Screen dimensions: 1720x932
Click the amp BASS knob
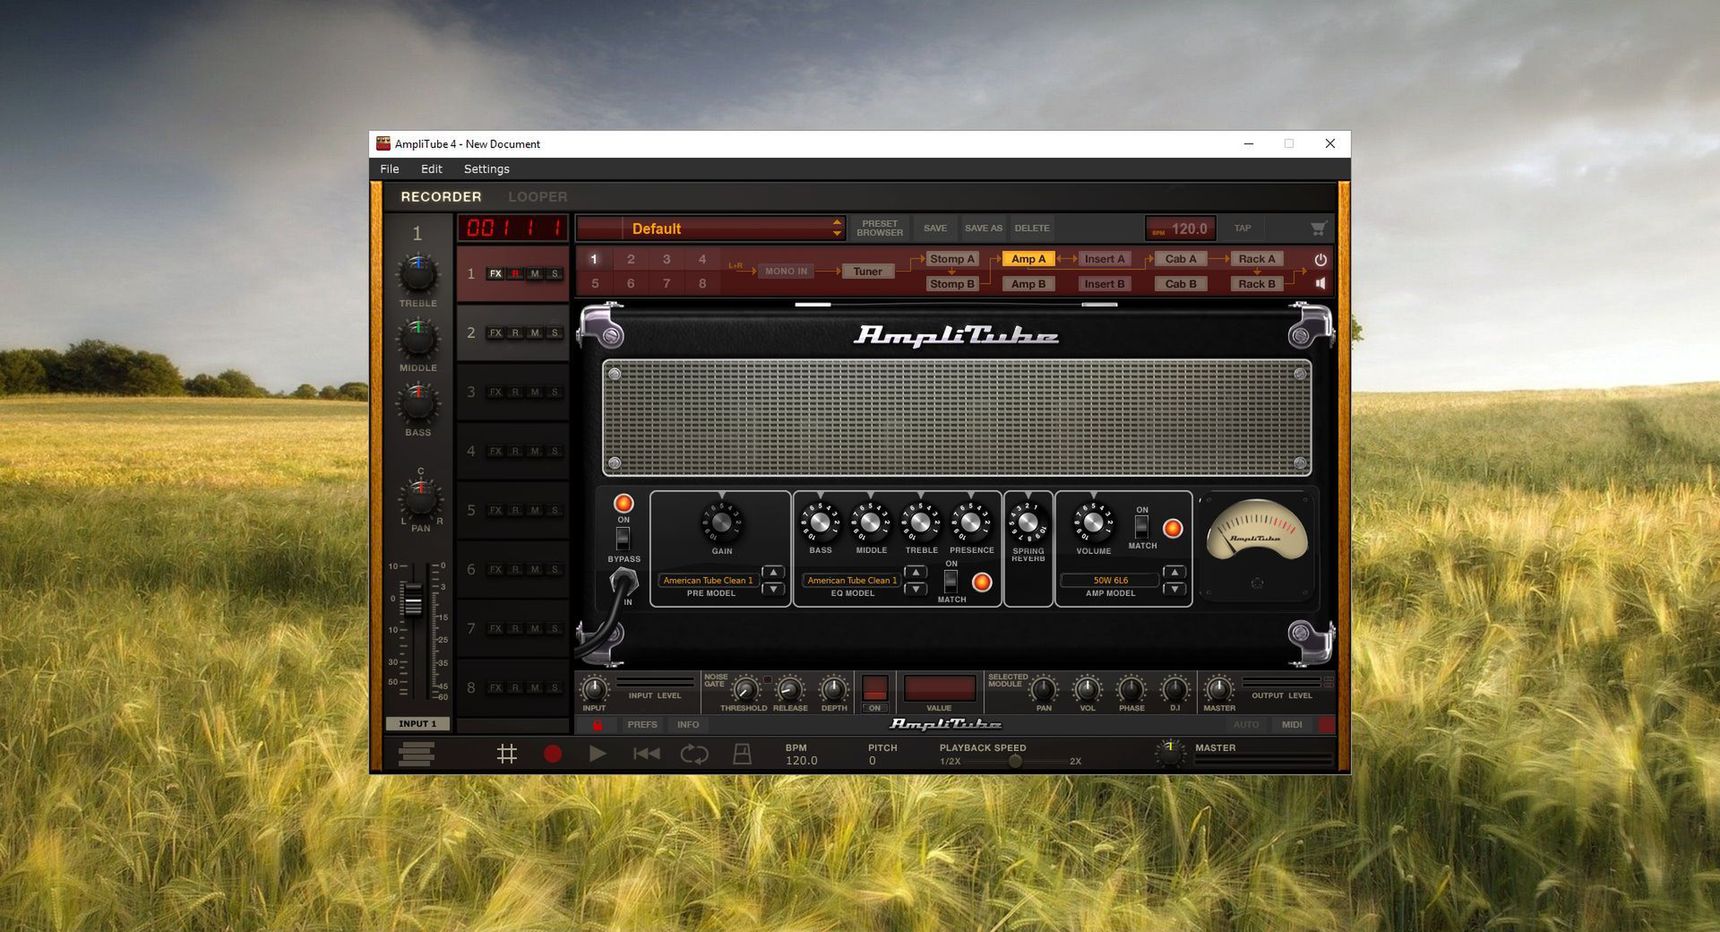pyautogui.click(x=820, y=522)
